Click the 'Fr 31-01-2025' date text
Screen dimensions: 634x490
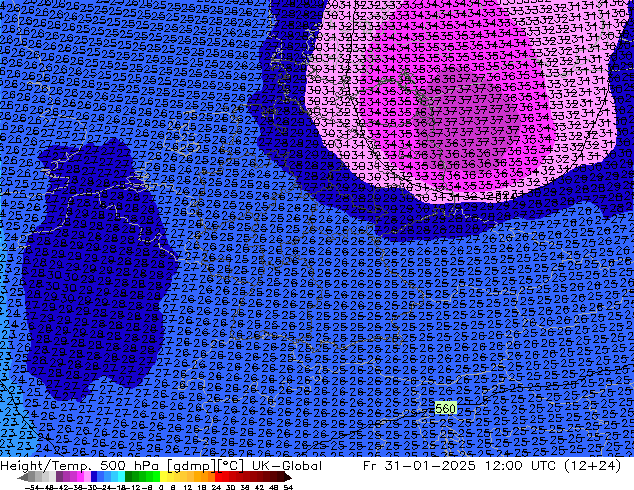[x=419, y=466]
